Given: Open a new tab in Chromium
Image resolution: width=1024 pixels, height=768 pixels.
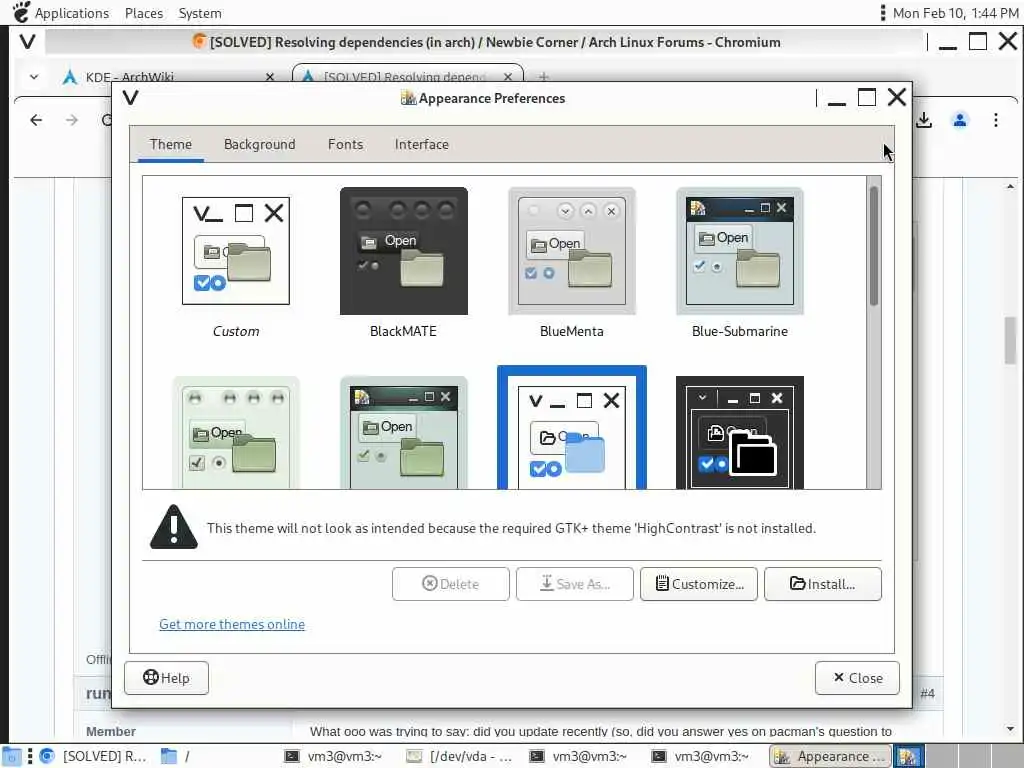Looking at the screenshot, I should click(543, 77).
